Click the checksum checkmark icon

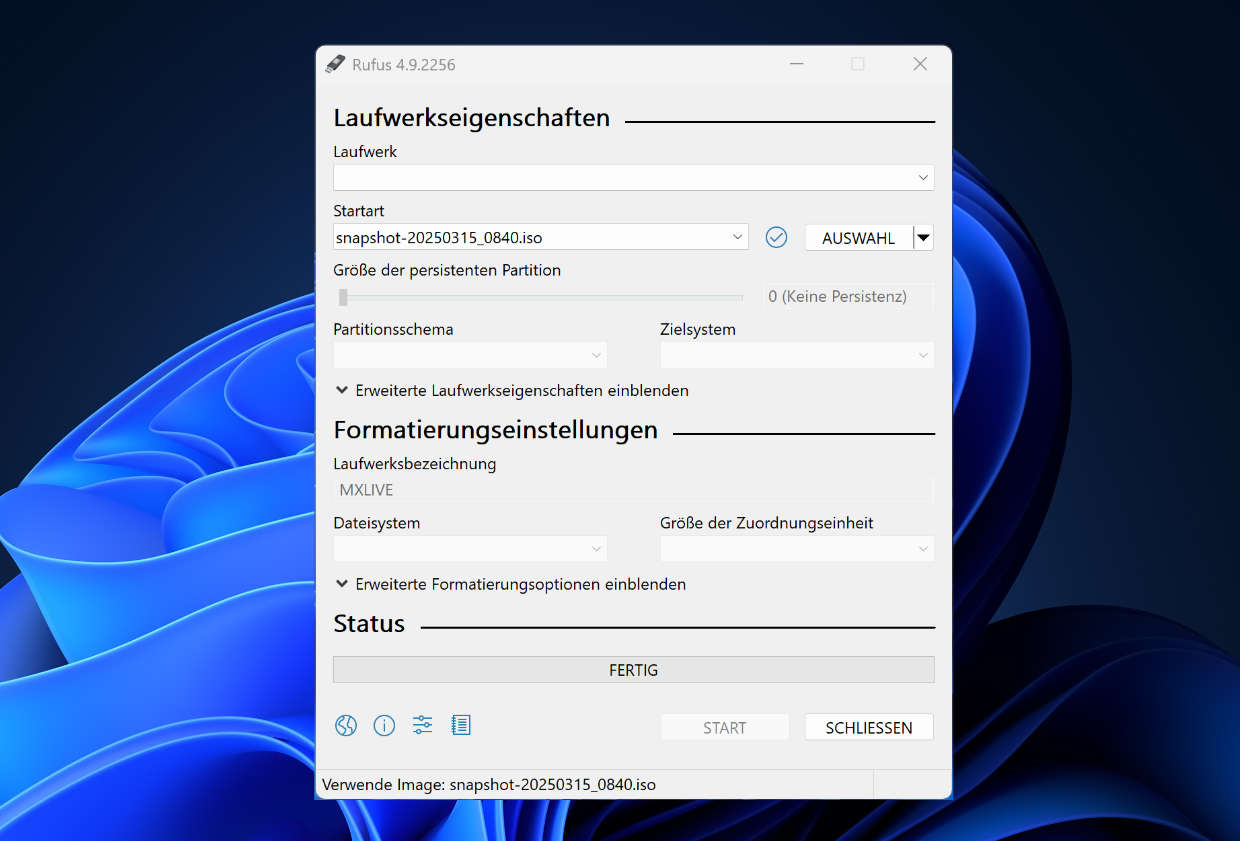(x=776, y=237)
